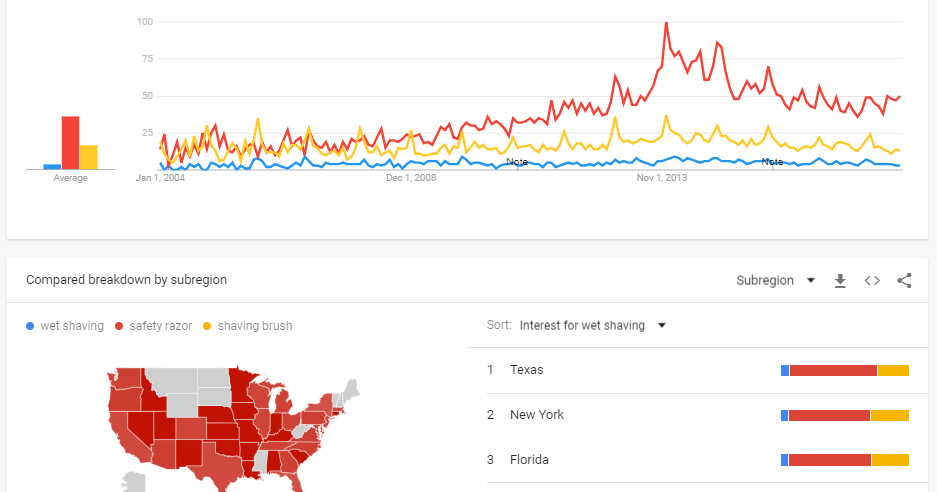Click the yellow shaving brush legend dot

[x=207, y=326]
